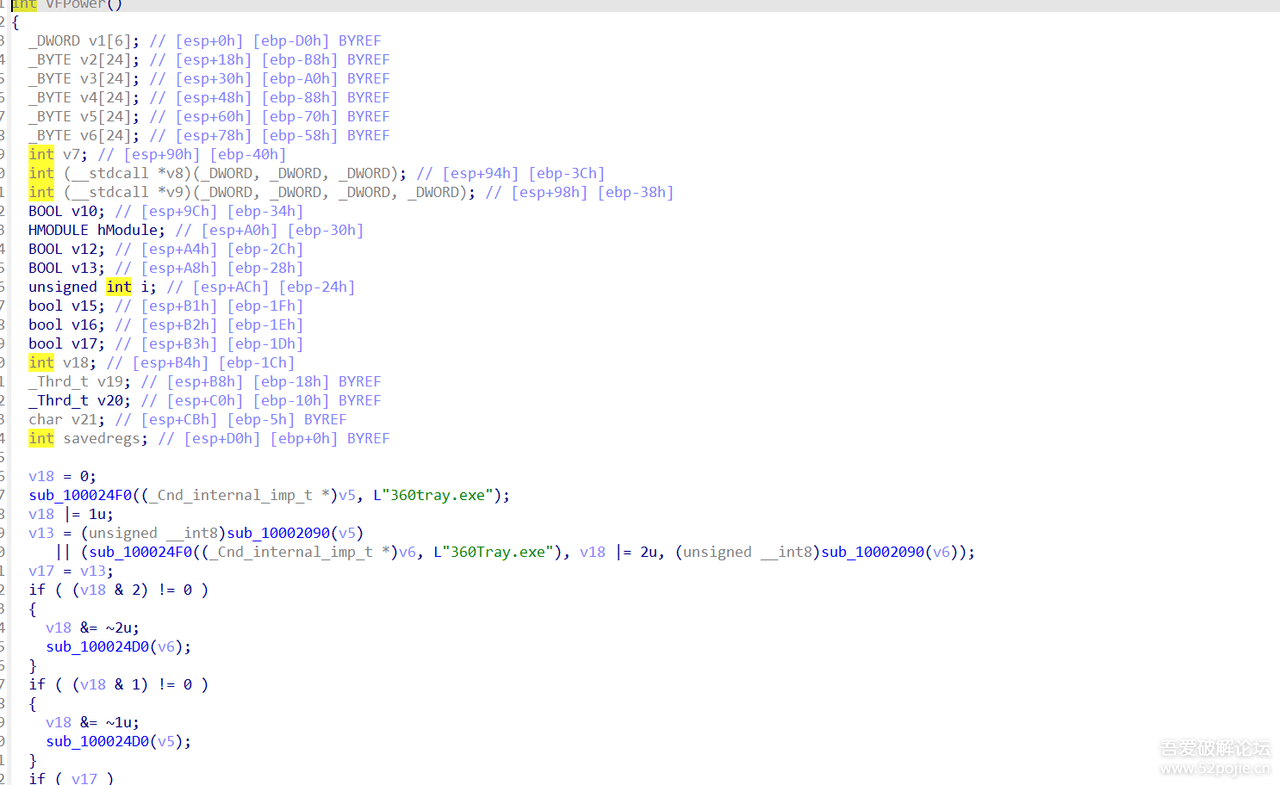This screenshot has width=1280, height=785.
Task: Click the "v18 &= ~2u;" statement
Action: [x=92, y=628]
